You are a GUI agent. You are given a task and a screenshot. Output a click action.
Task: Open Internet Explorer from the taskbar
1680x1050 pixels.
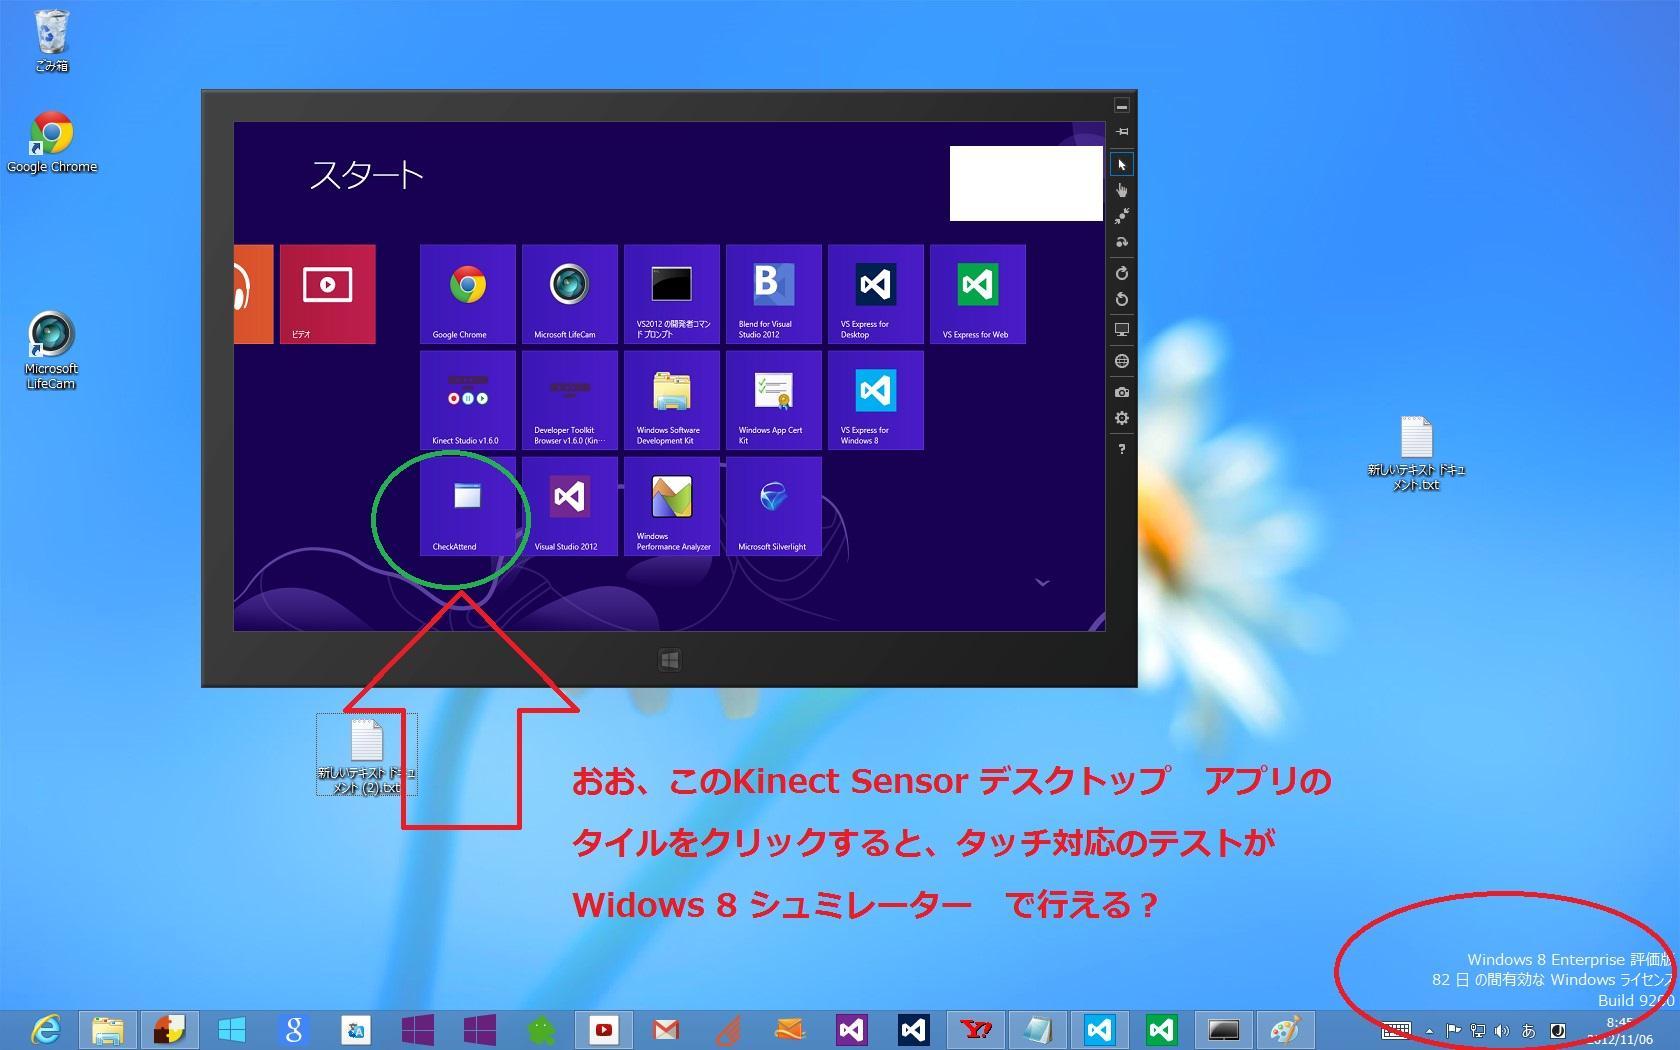45,1030
